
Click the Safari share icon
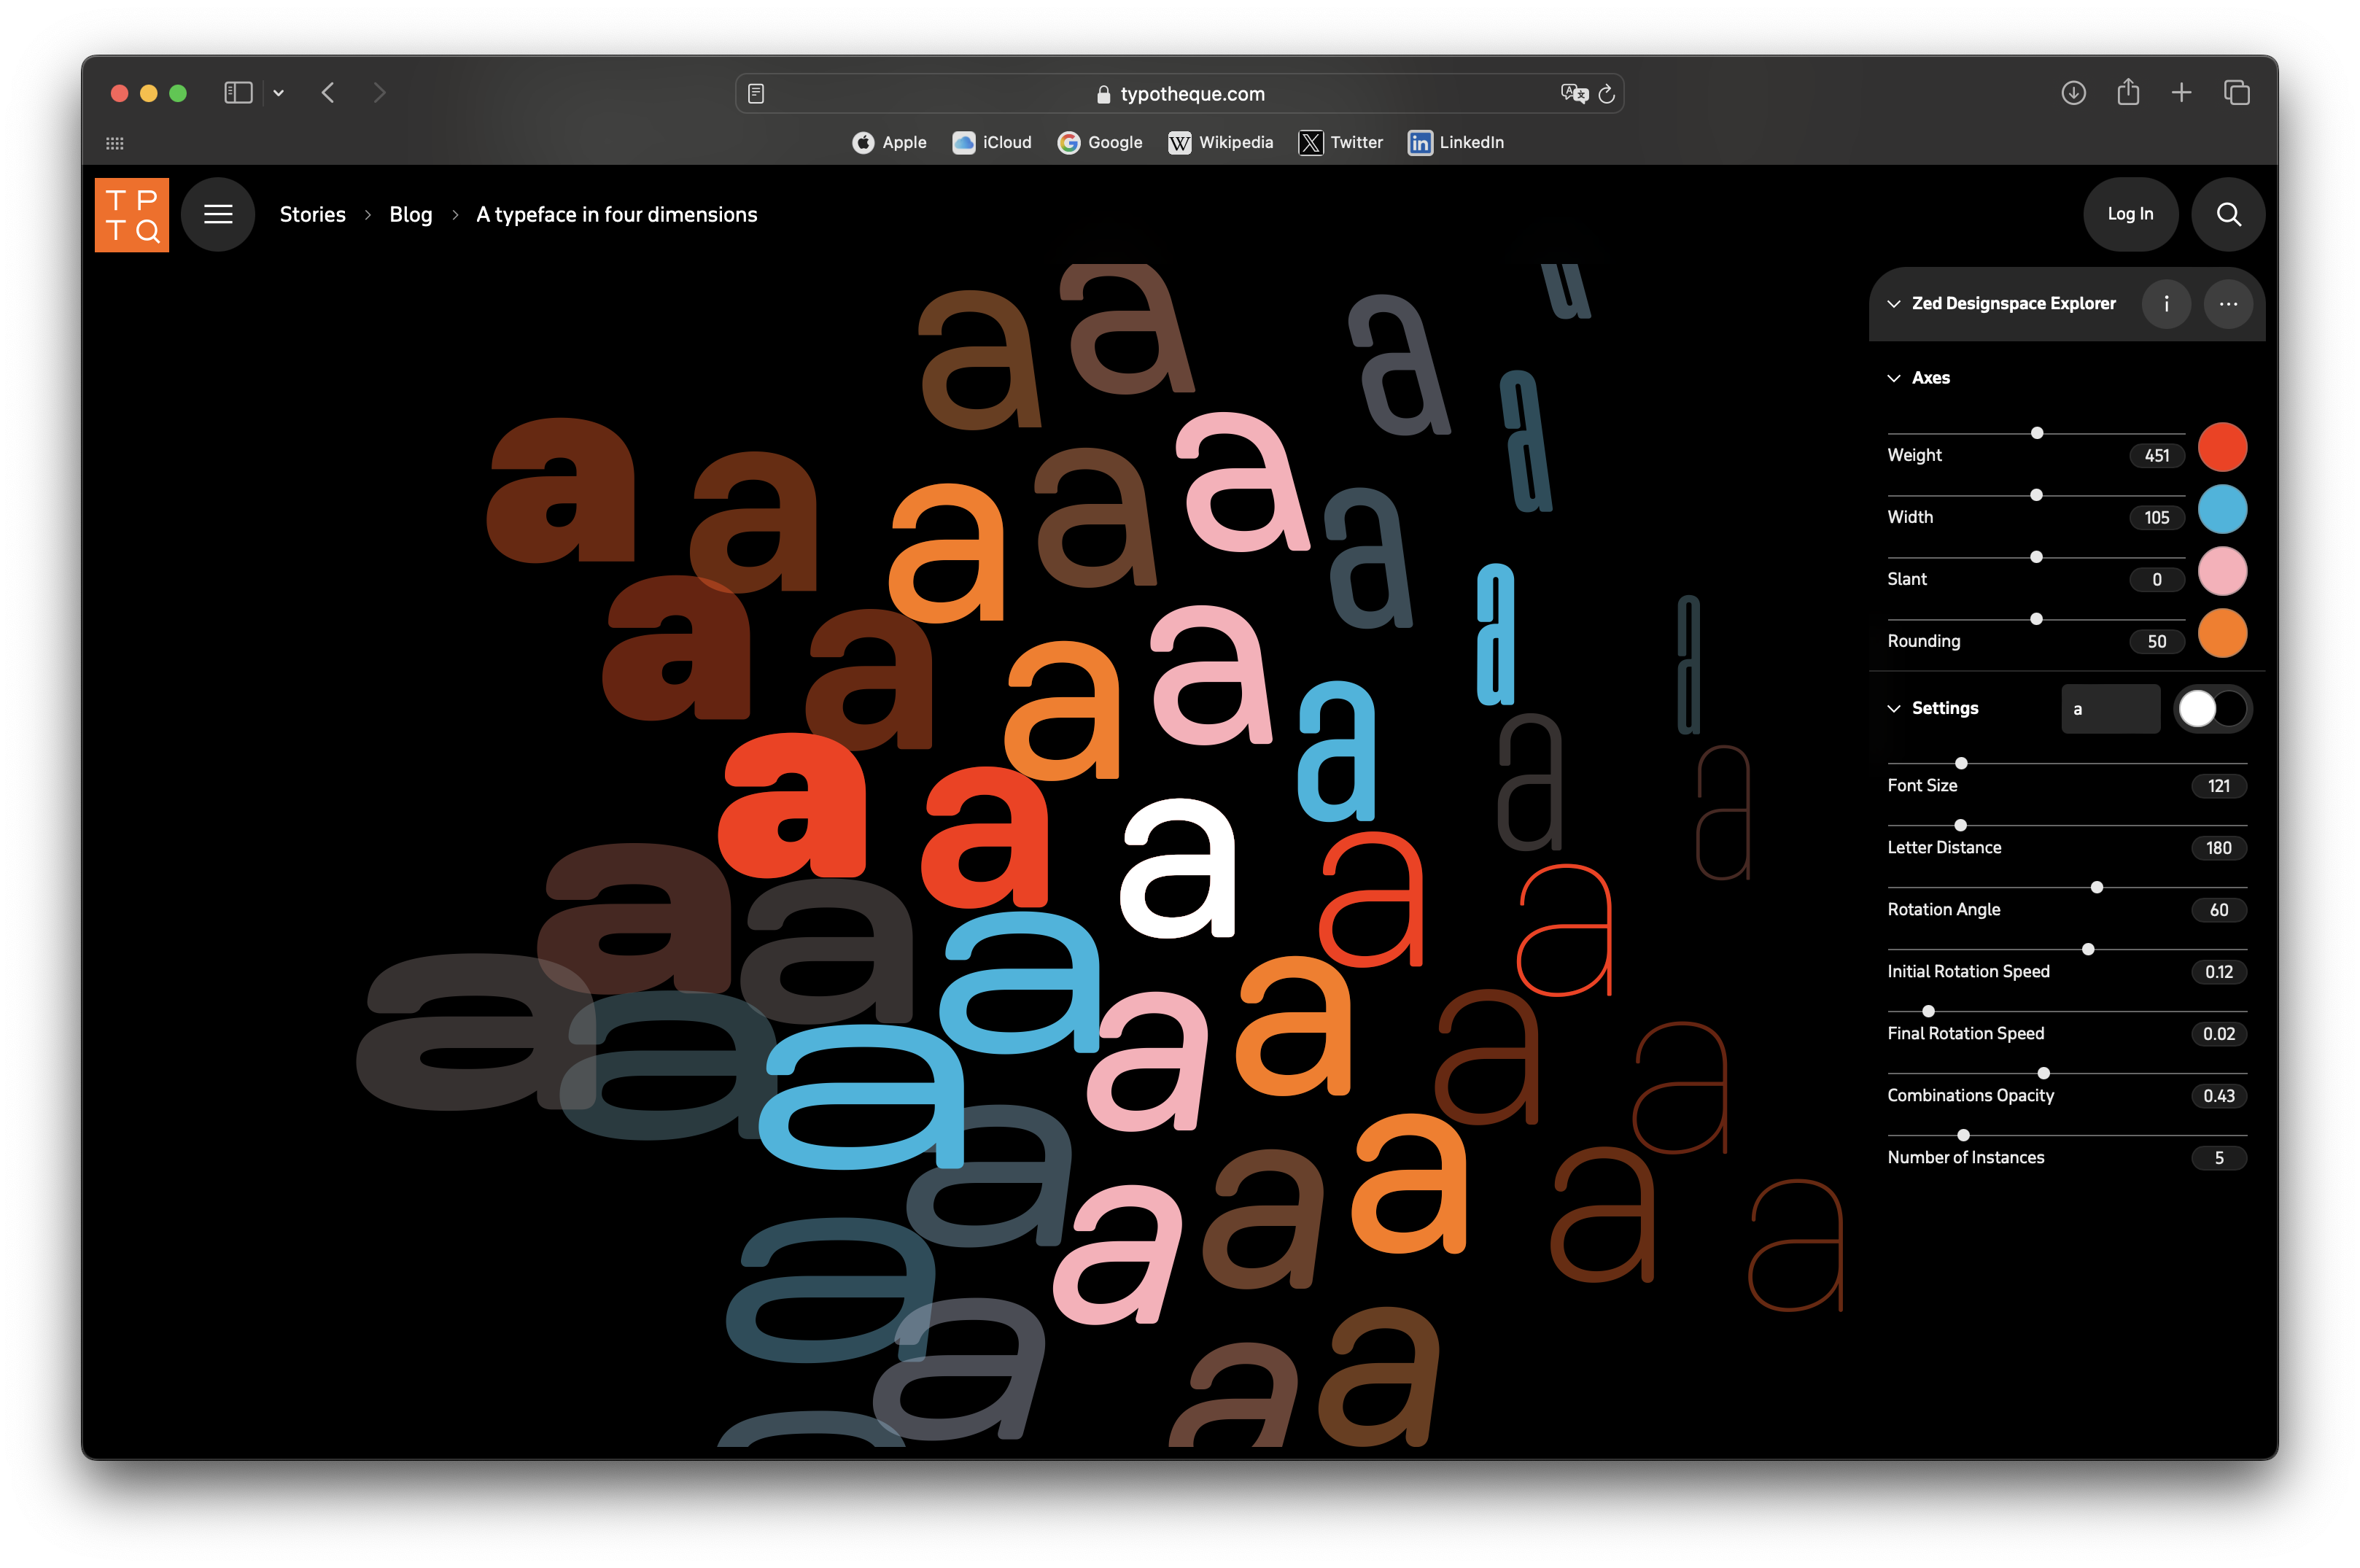2128,93
